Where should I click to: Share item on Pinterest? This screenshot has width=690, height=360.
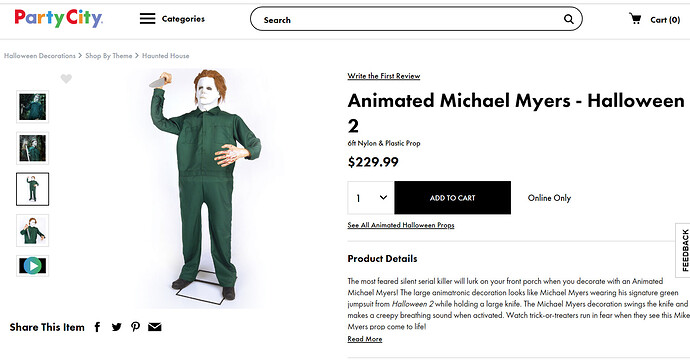[x=136, y=327]
